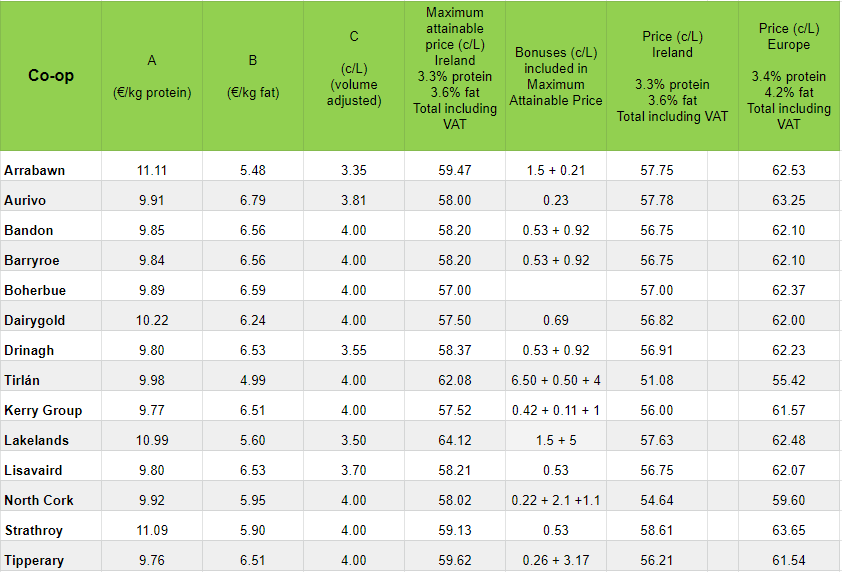Viewport: 842px width, 572px height.
Task: Select the Strathroy co-op name
Action: click(x=34, y=531)
